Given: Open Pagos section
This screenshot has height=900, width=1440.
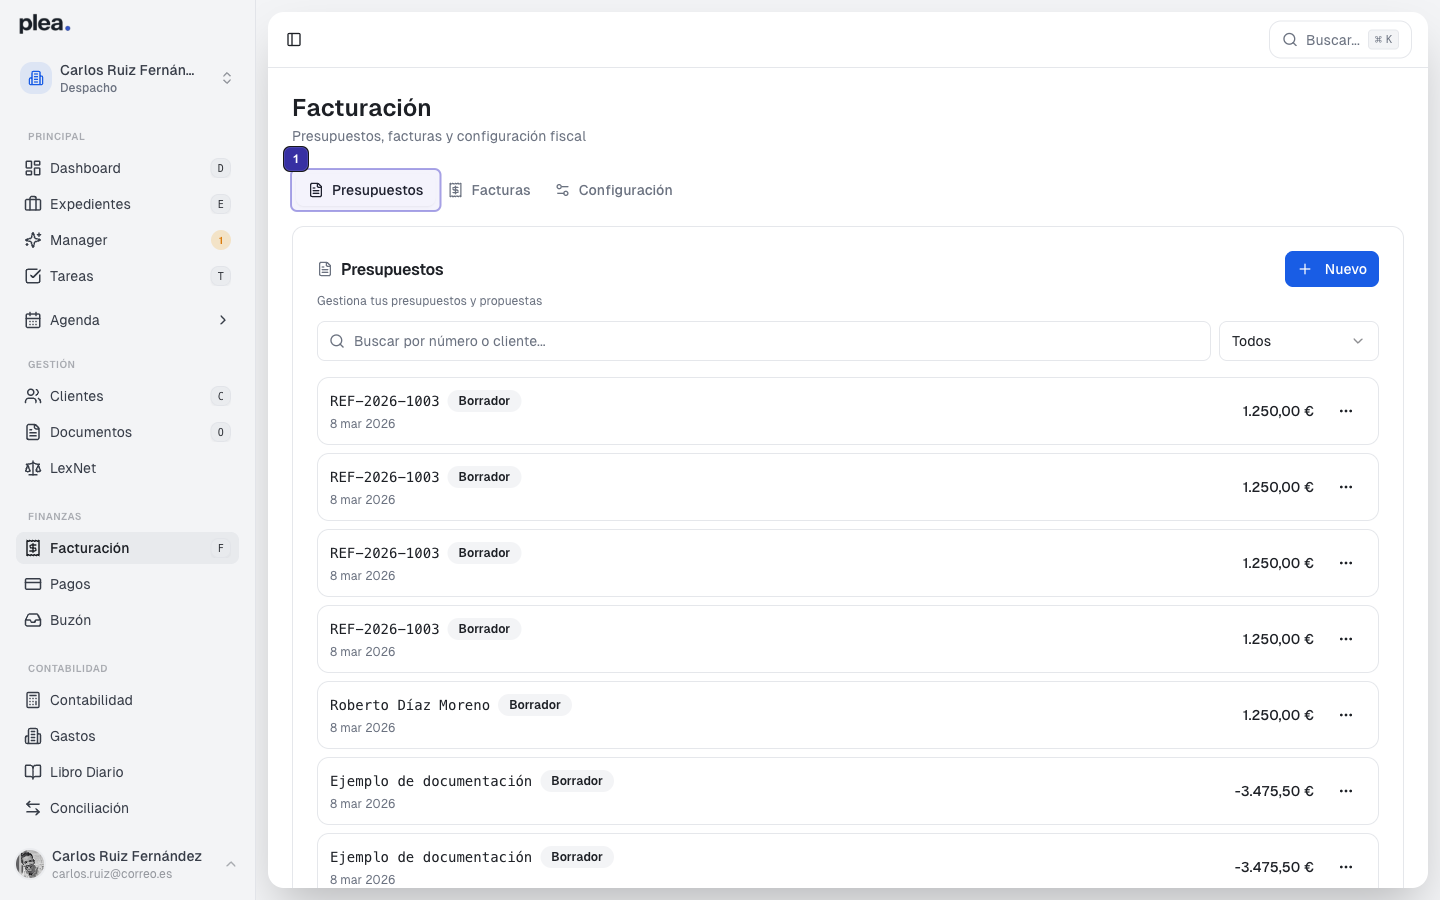Looking at the screenshot, I should [x=127, y=584].
